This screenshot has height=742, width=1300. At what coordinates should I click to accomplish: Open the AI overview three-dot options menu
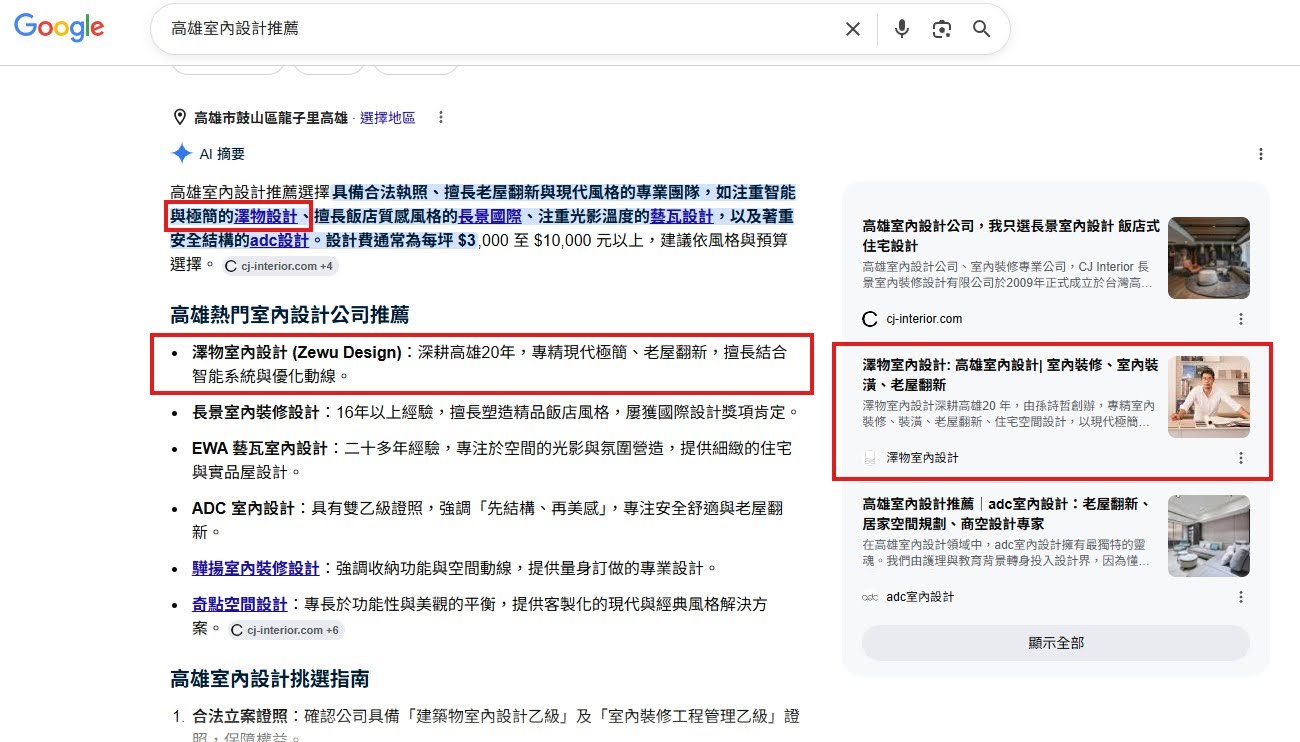point(1261,154)
